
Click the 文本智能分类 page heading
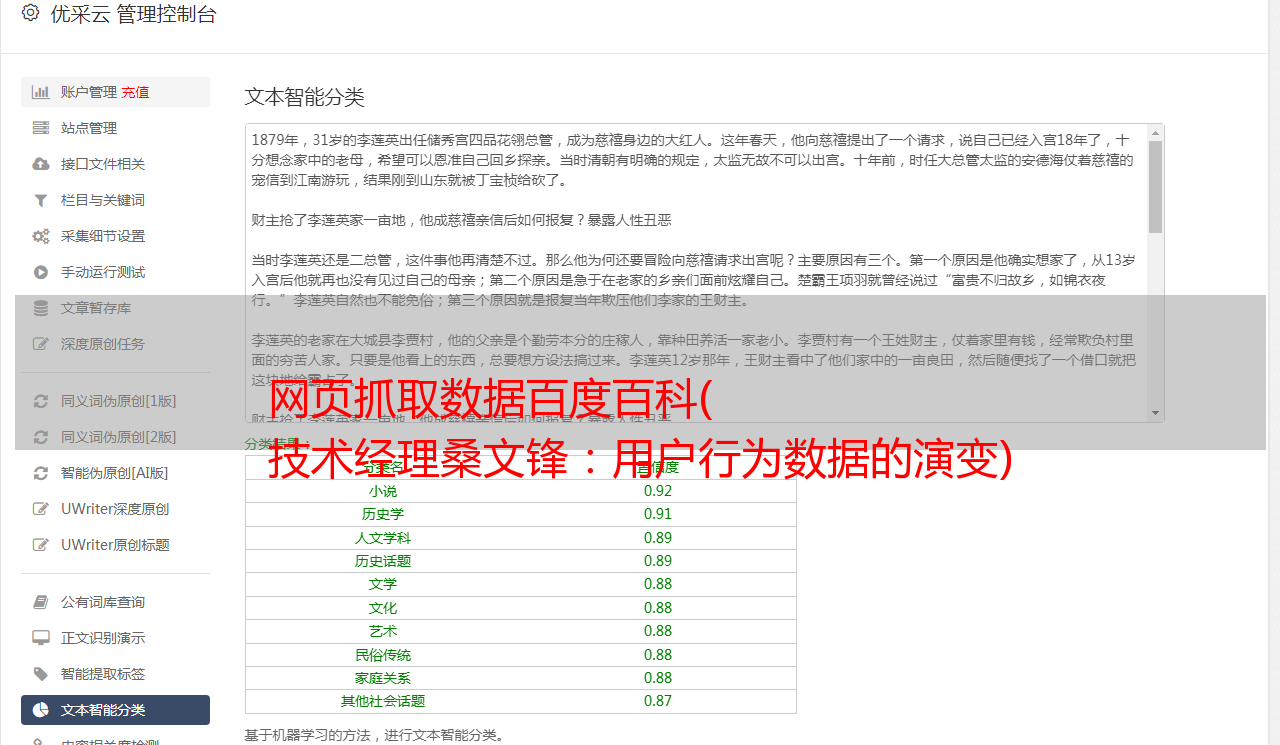tap(305, 97)
